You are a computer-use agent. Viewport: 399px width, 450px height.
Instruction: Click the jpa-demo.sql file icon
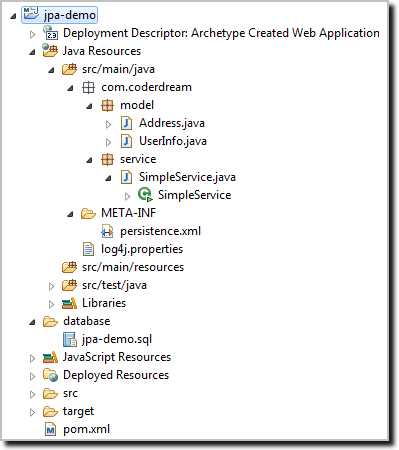point(70,339)
